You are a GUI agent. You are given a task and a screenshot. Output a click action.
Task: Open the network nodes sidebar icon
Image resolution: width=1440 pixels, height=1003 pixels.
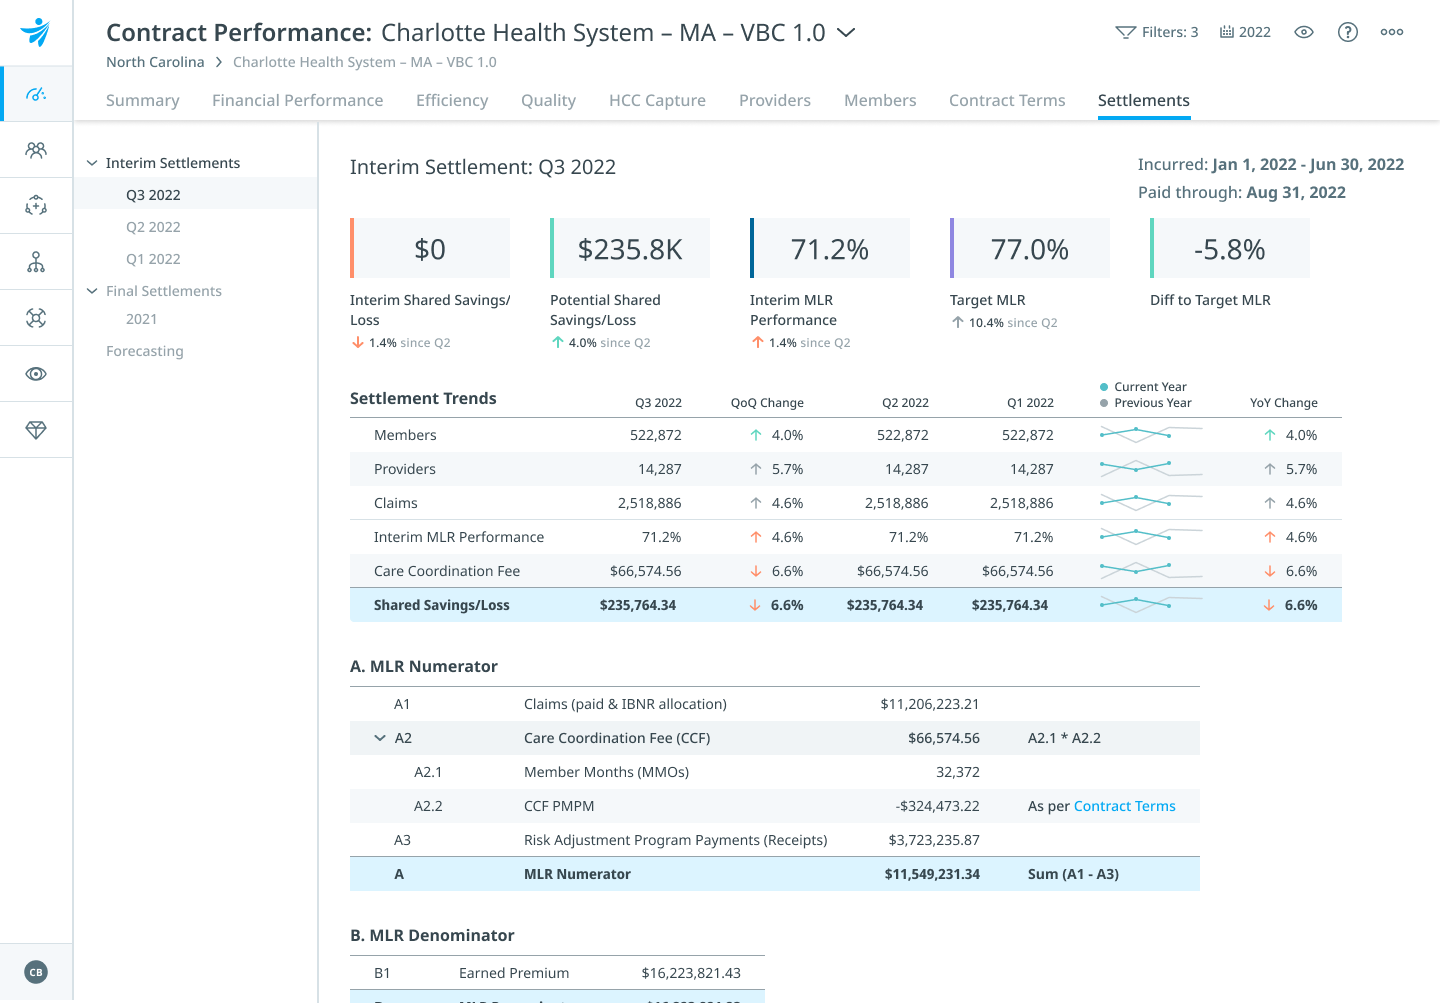click(x=36, y=318)
